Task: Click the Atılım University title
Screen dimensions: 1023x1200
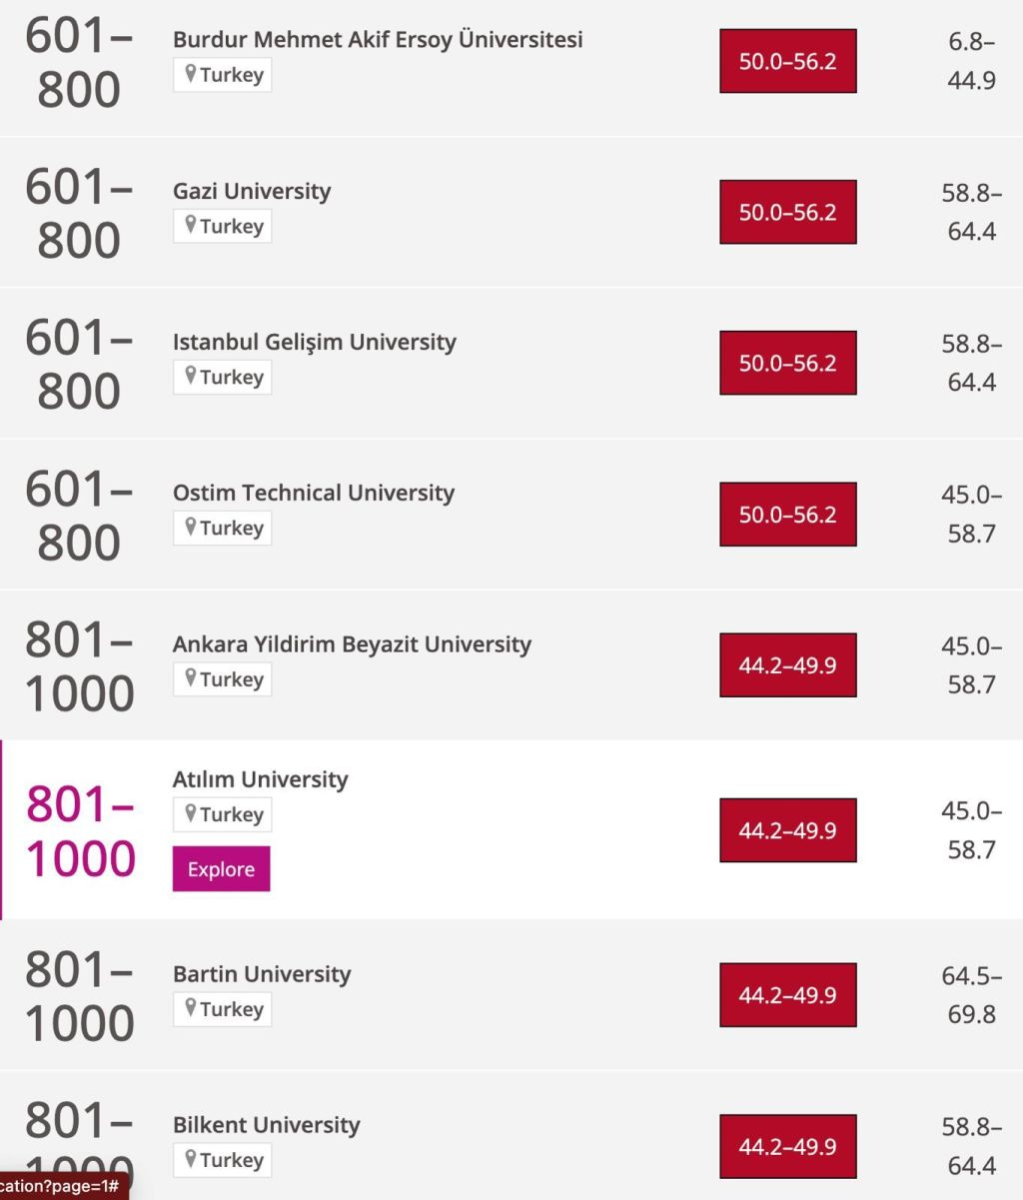Action: [x=260, y=779]
